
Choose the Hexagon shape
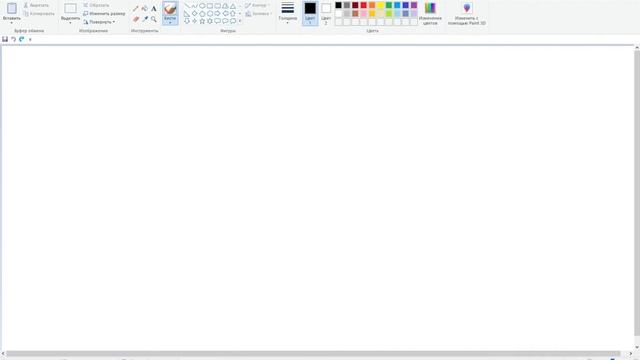(x=210, y=13)
